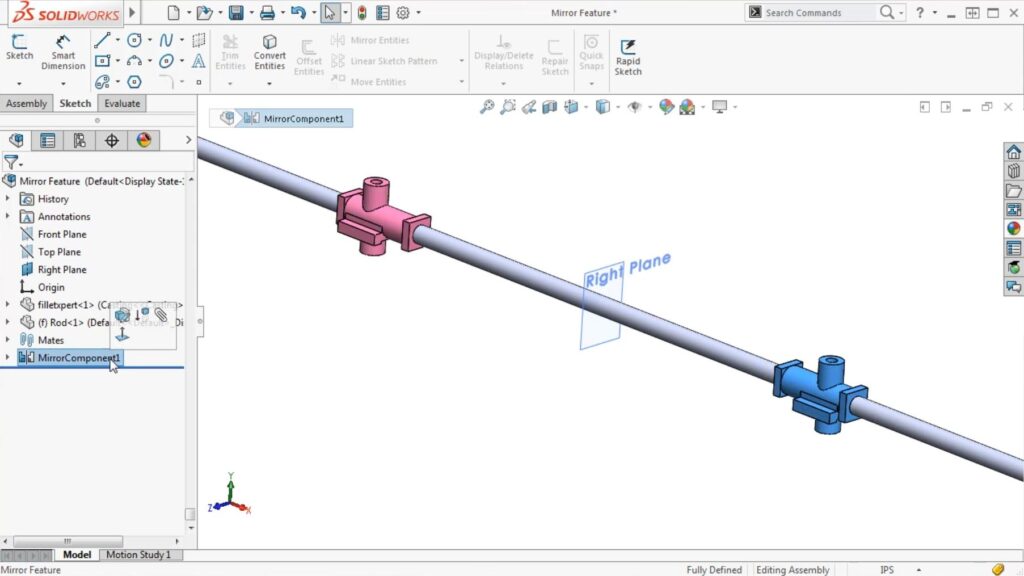Open the New document dropdown arrow
The image size is (1024, 576).
[188, 12]
